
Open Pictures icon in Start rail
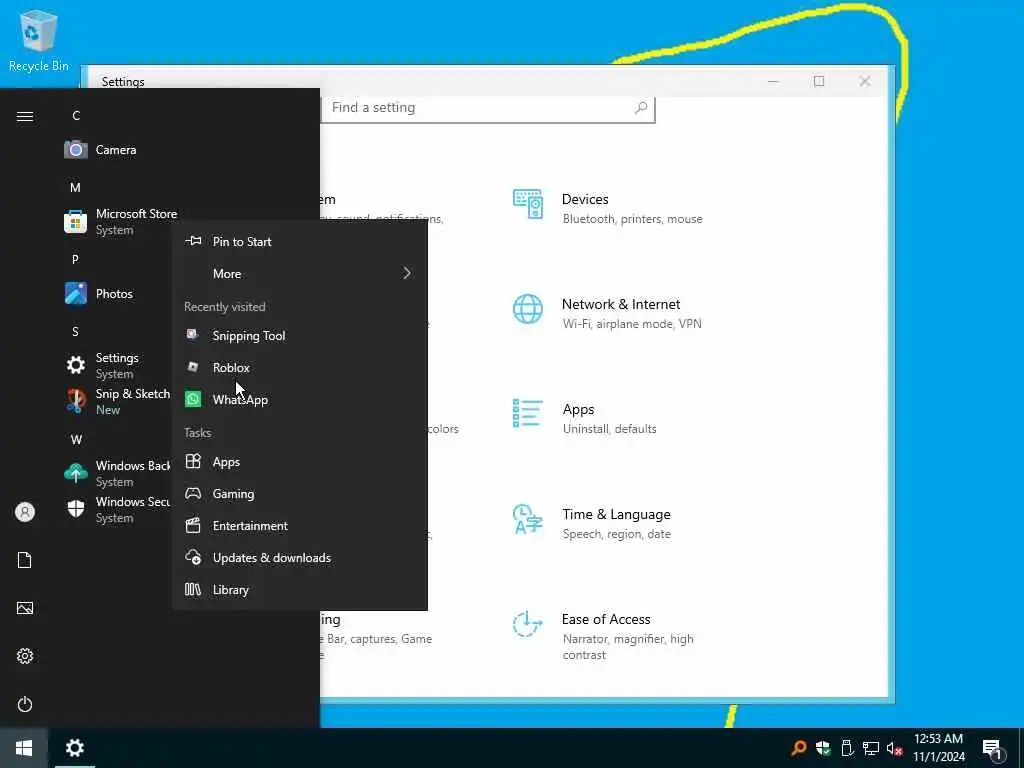[x=25, y=608]
